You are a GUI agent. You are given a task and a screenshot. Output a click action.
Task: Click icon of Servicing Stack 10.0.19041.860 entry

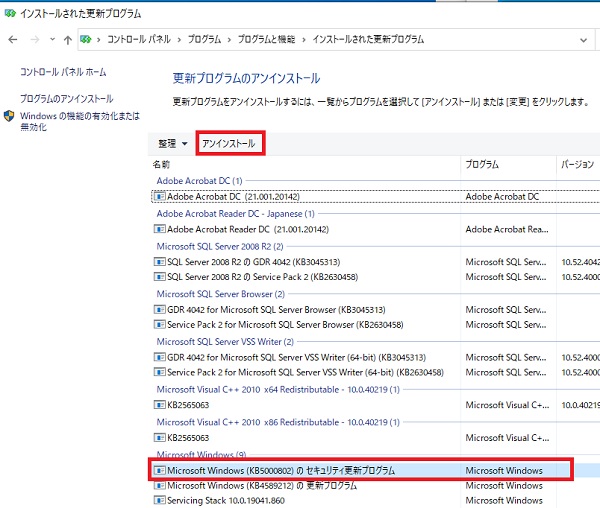point(160,500)
